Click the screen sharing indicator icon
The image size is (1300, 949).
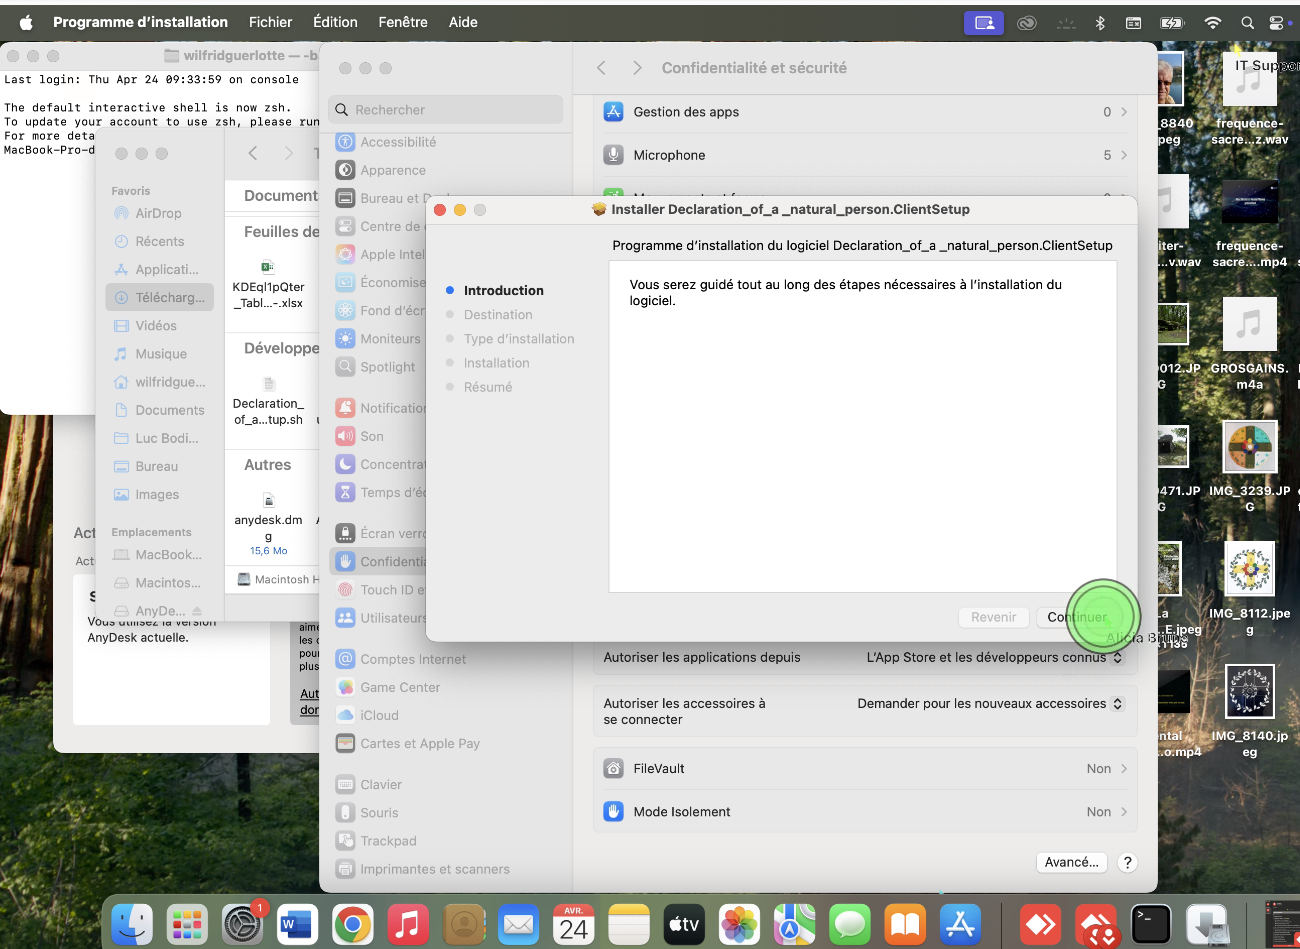pyautogui.click(x=983, y=22)
